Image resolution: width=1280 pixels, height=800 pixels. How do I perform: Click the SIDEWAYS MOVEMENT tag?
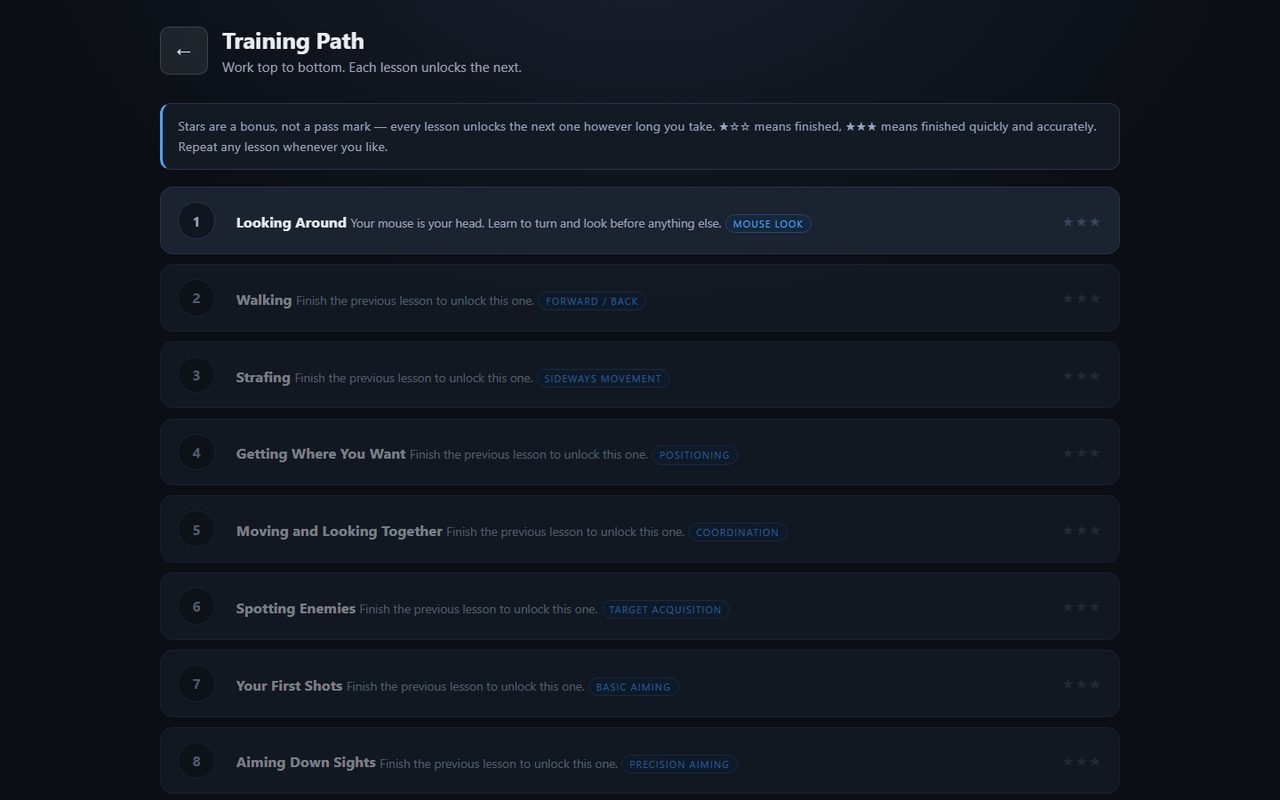(603, 378)
